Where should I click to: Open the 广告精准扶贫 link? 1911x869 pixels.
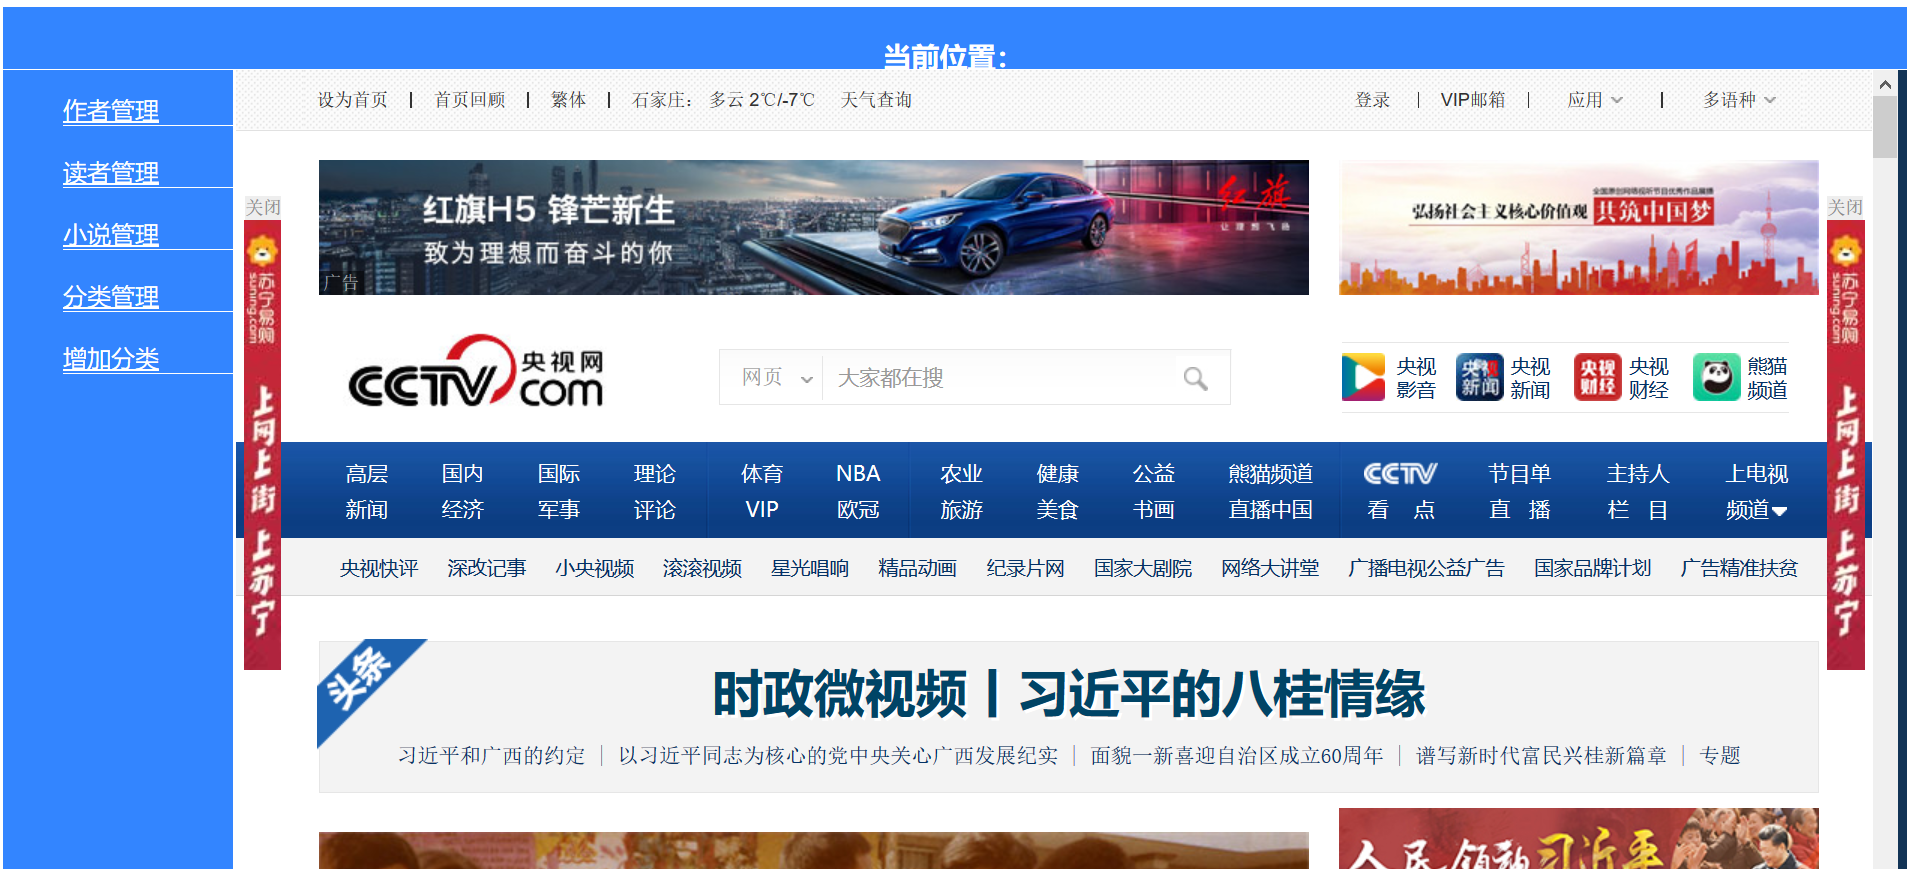pos(1739,568)
